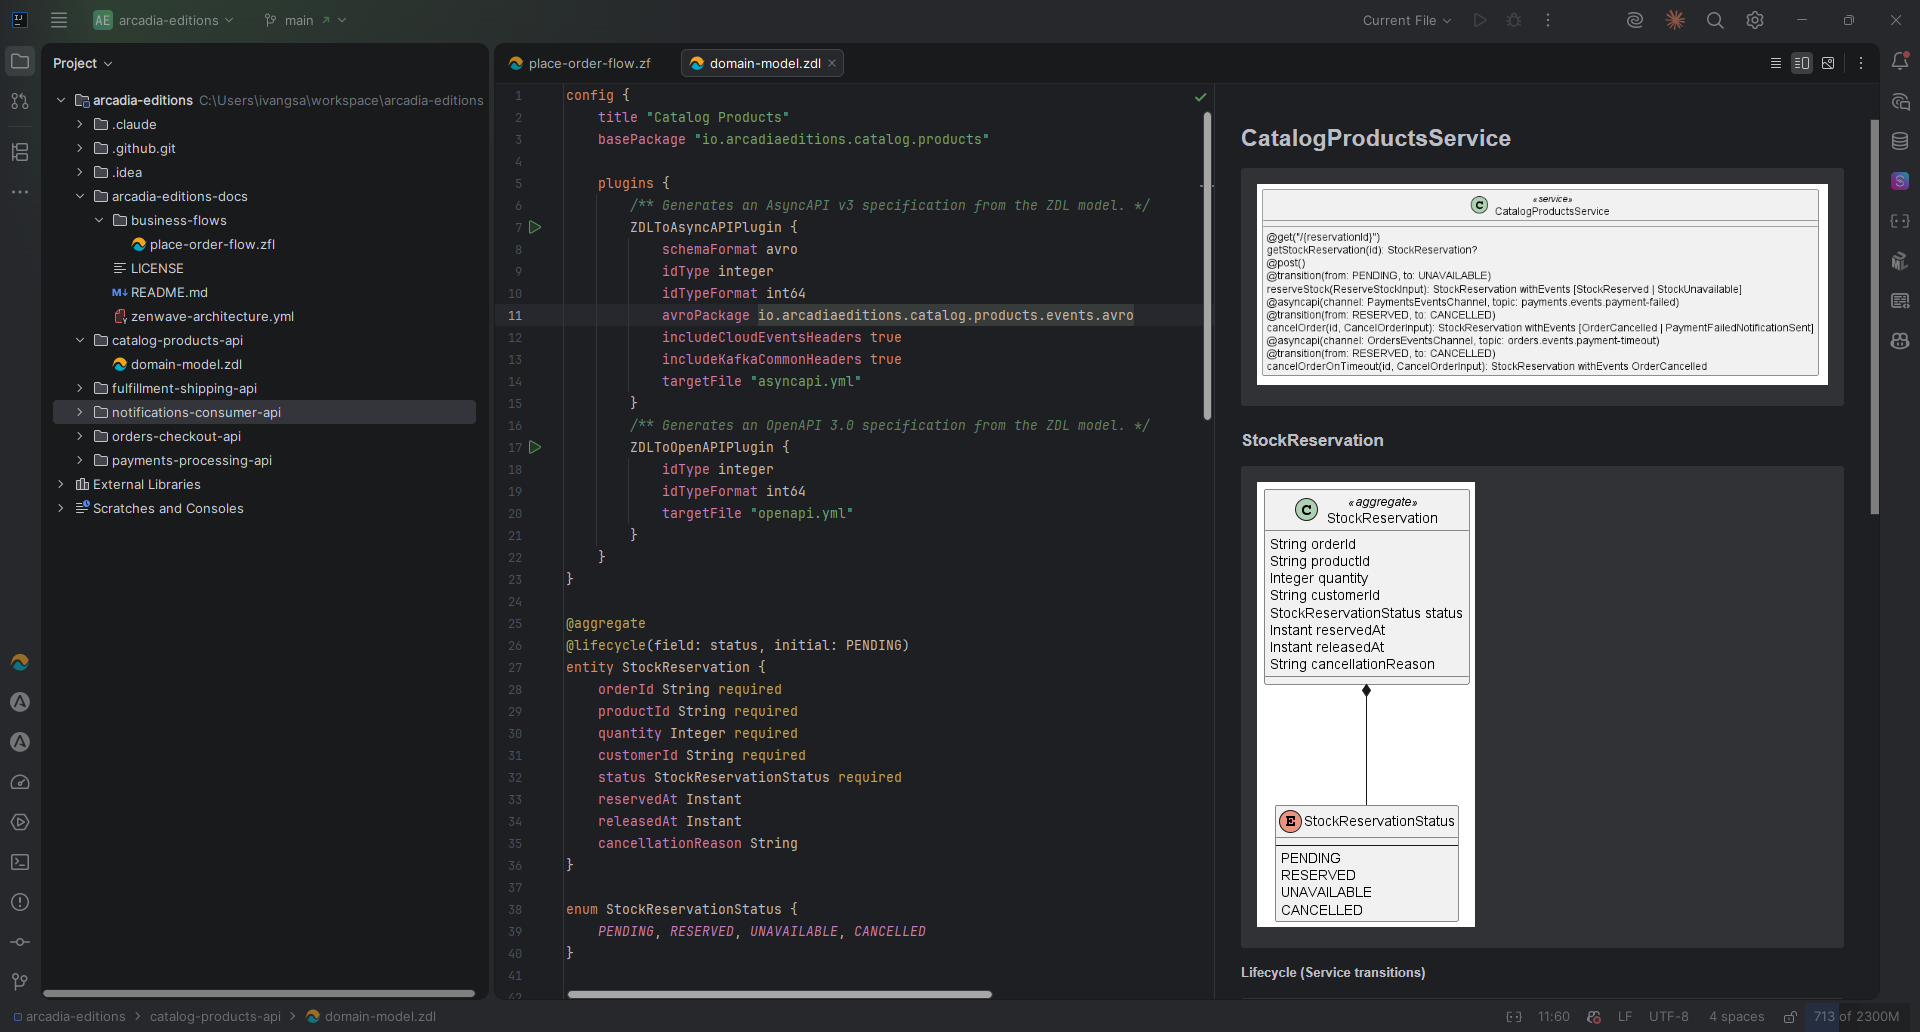Toggle read-only lock in status bar
This screenshot has height=1032, width=1920.
[x=1791, y=1017]
